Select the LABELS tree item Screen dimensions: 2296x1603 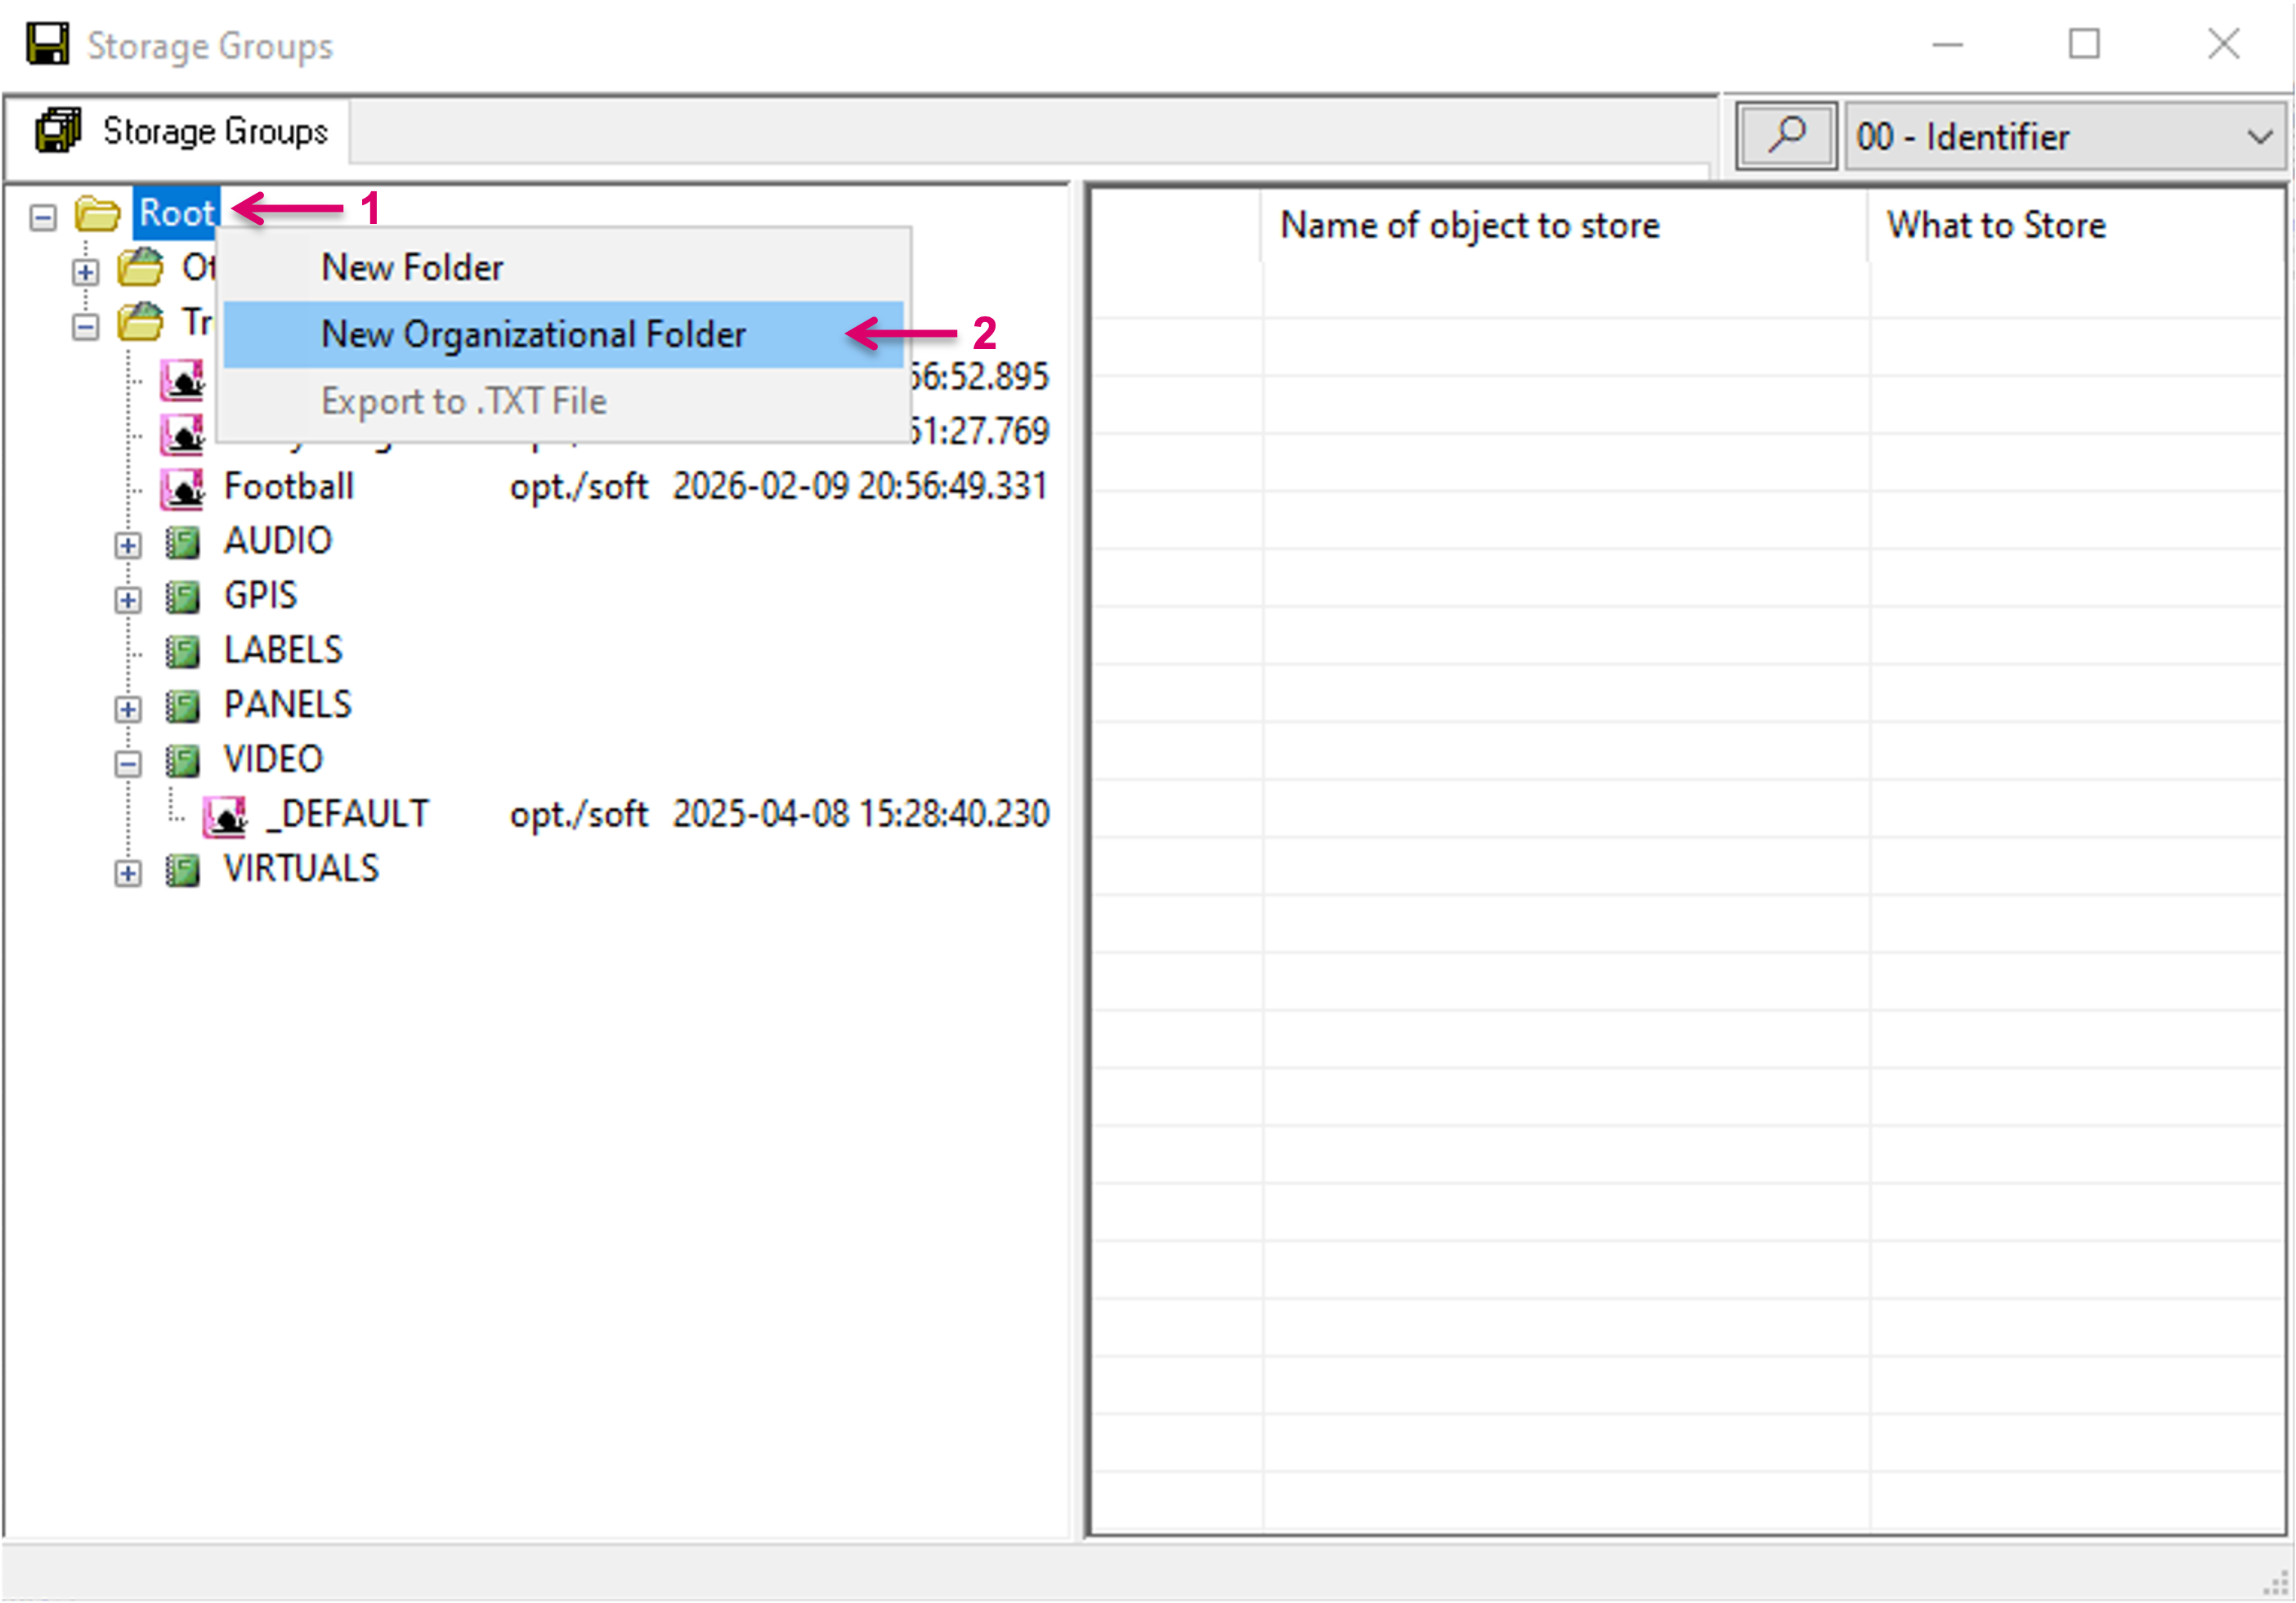coord(283,650)
